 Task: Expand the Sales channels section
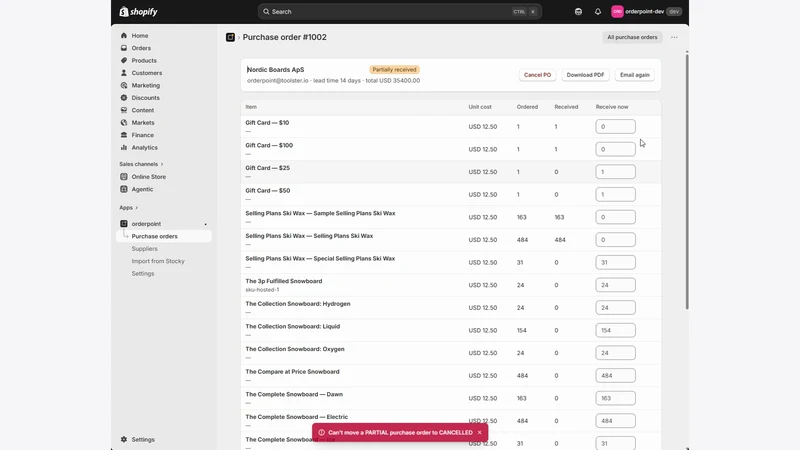[141, 164]
